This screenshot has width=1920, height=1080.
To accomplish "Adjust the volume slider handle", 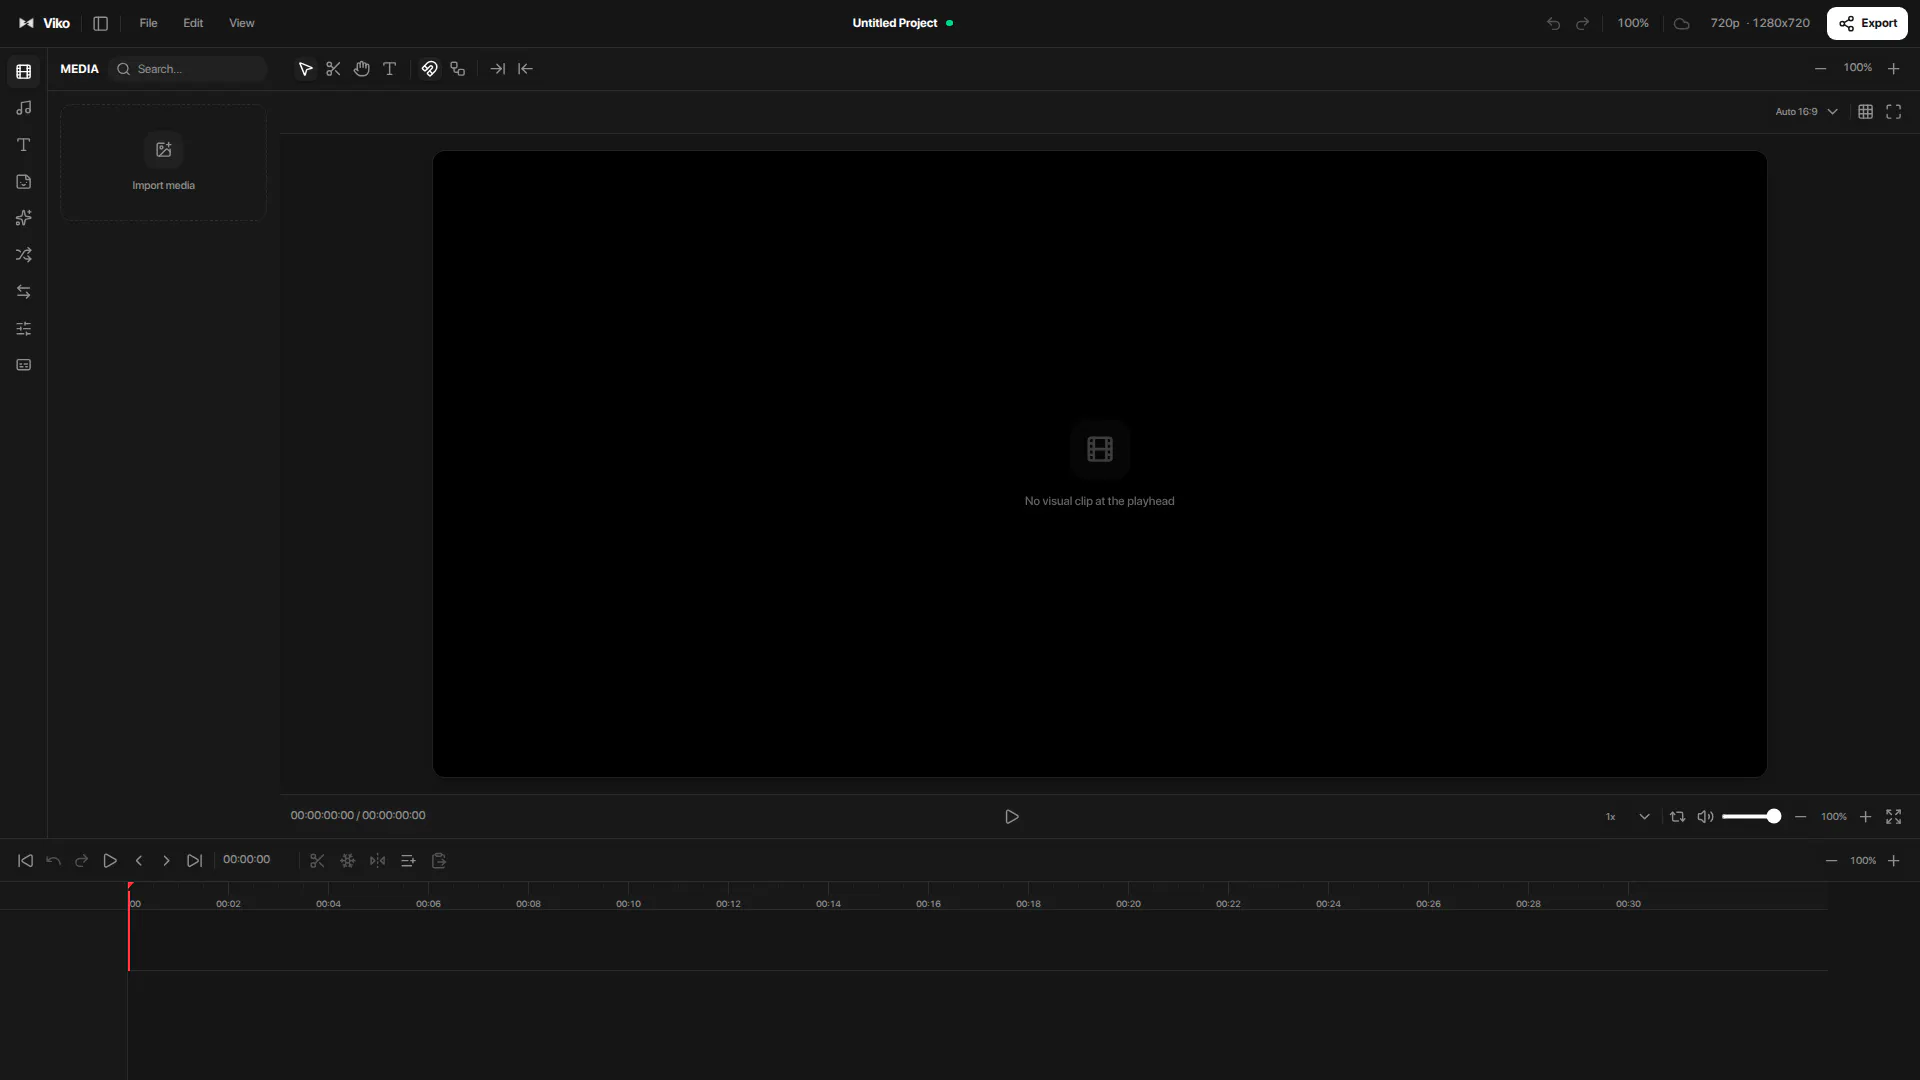I will [1773, 817].
